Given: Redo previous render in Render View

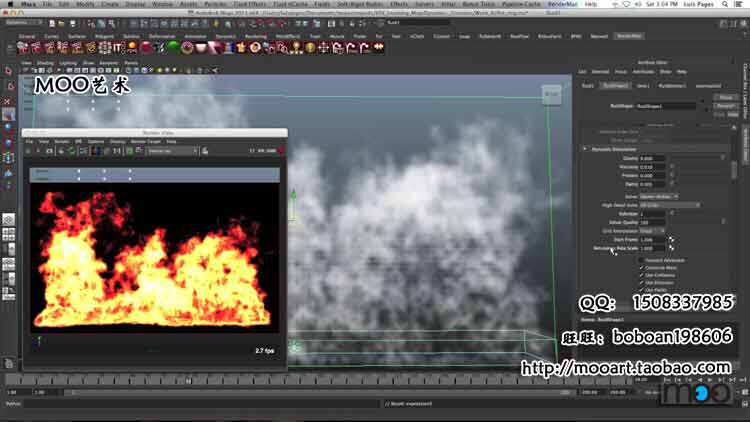Looking at the screenshot, I should [28, 151].
